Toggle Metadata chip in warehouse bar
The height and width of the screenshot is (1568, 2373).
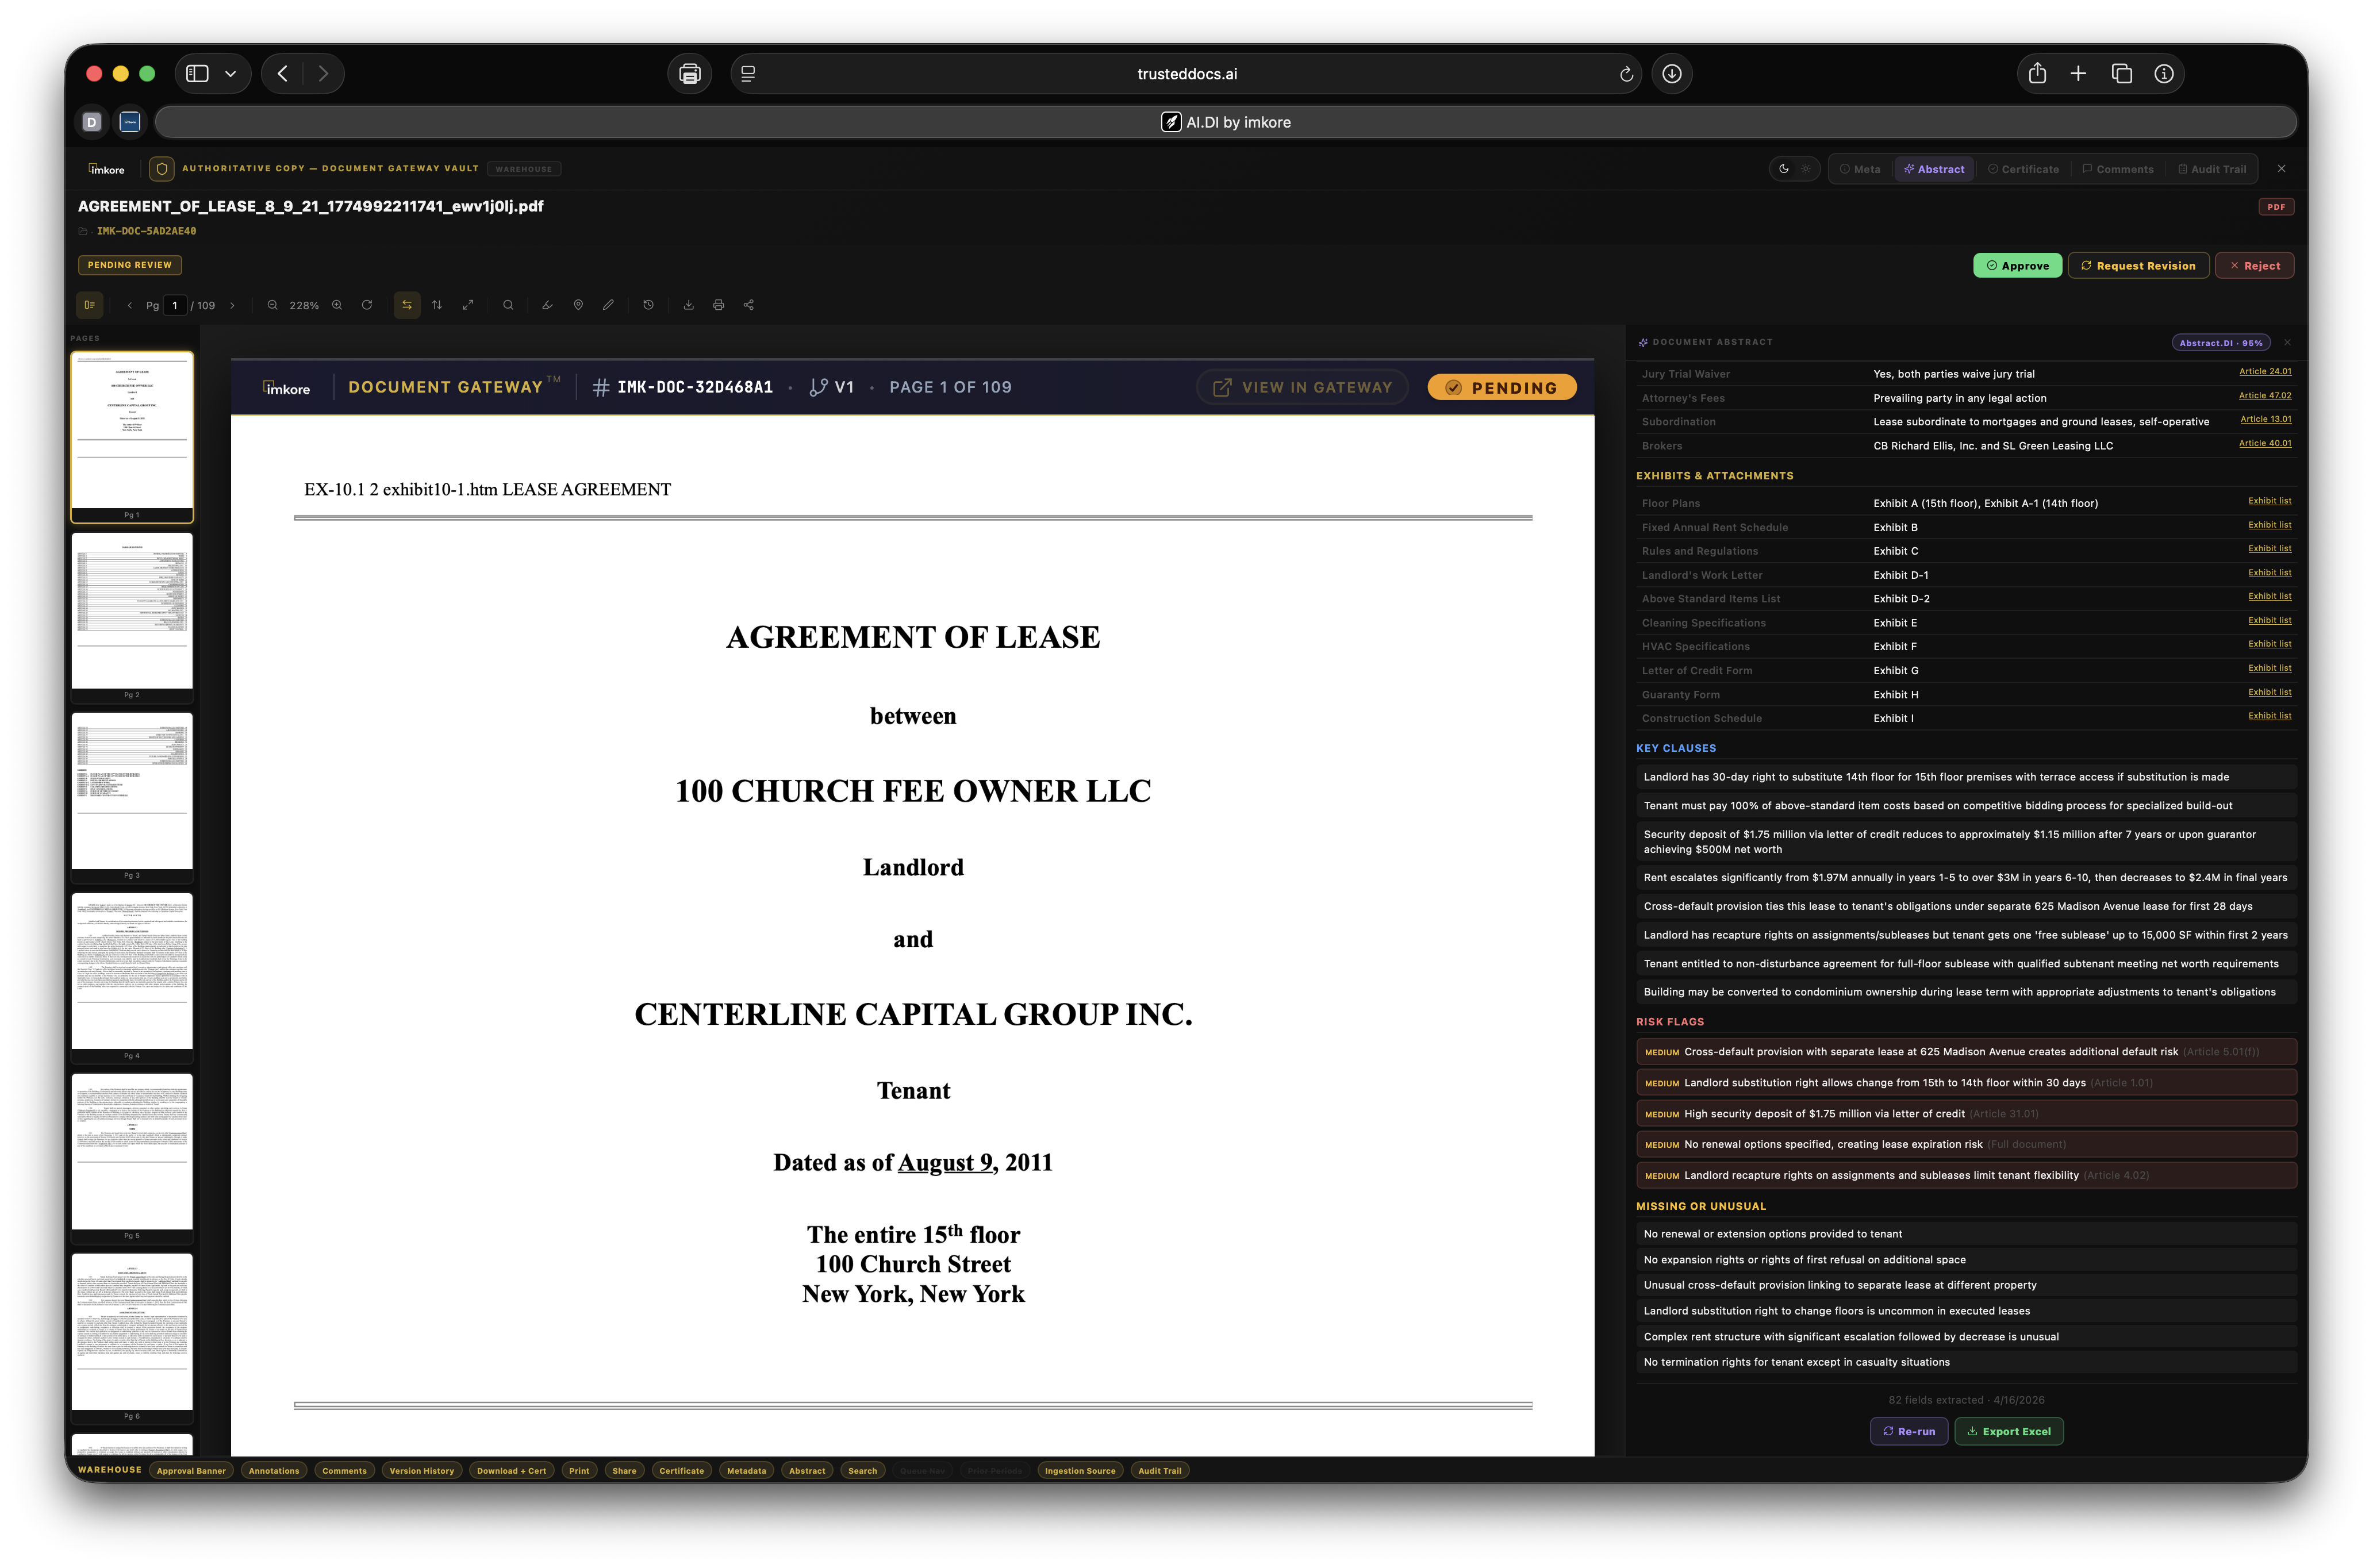click(746, 1470)
